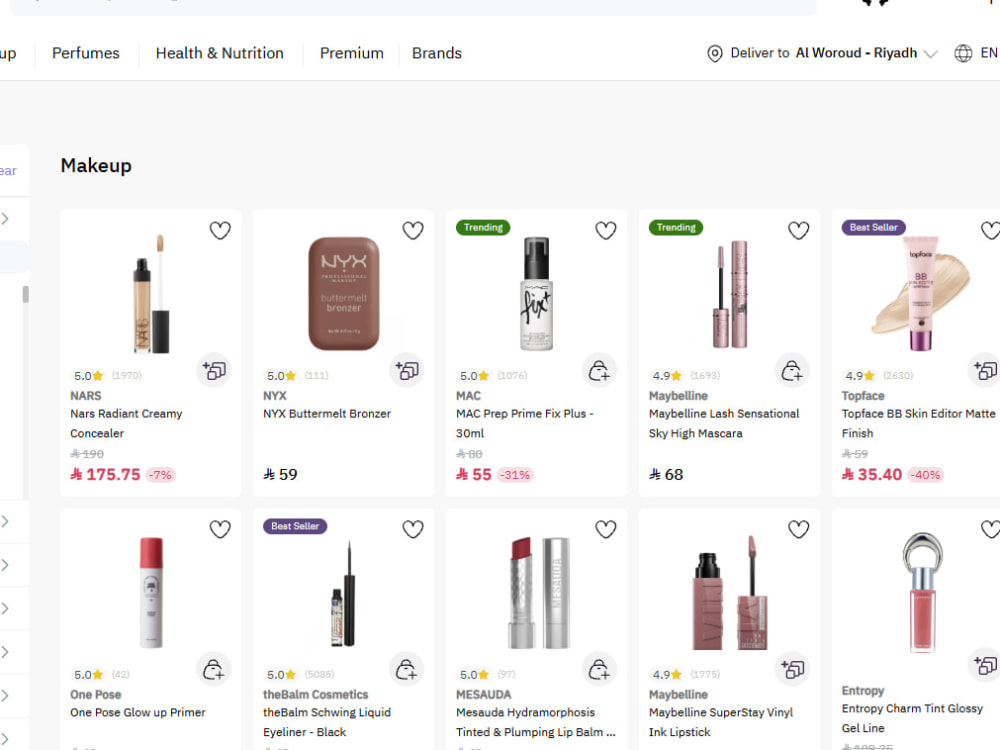Click the Topface BB cream product image
1000x750 pixels.
(x=921, y=293)
